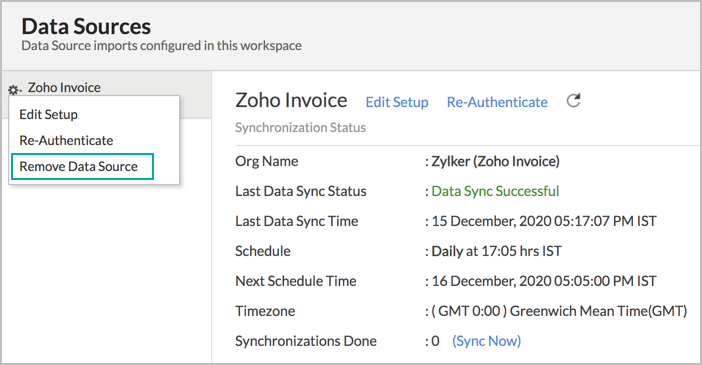Click the workspace imports description text
The height and width of the screenshot is (365, 702).
[x=162, y=46]
